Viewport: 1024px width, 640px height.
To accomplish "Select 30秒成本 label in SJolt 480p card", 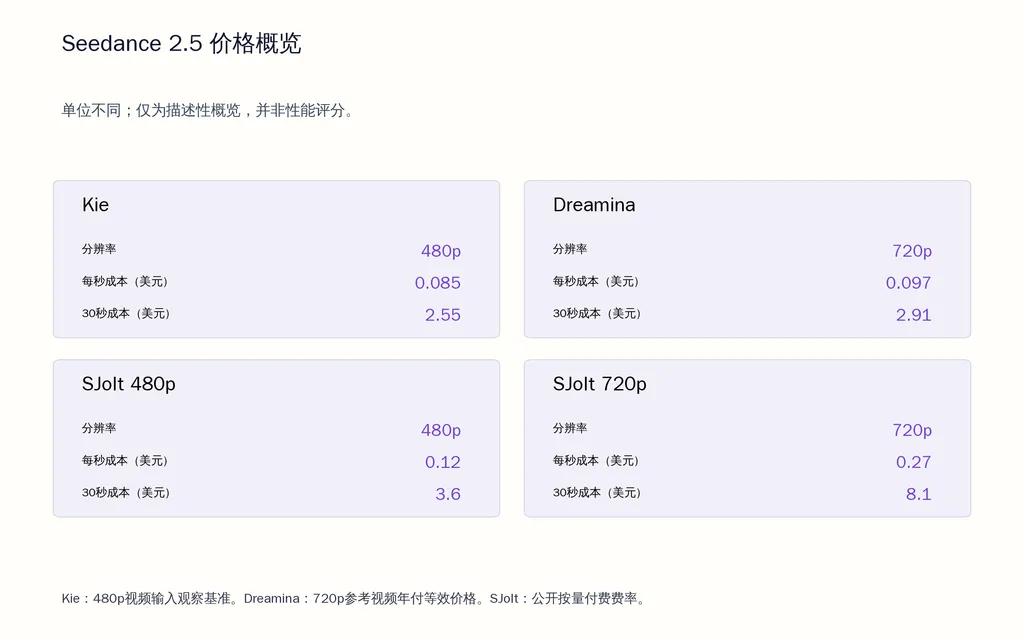I will point(126,492).
